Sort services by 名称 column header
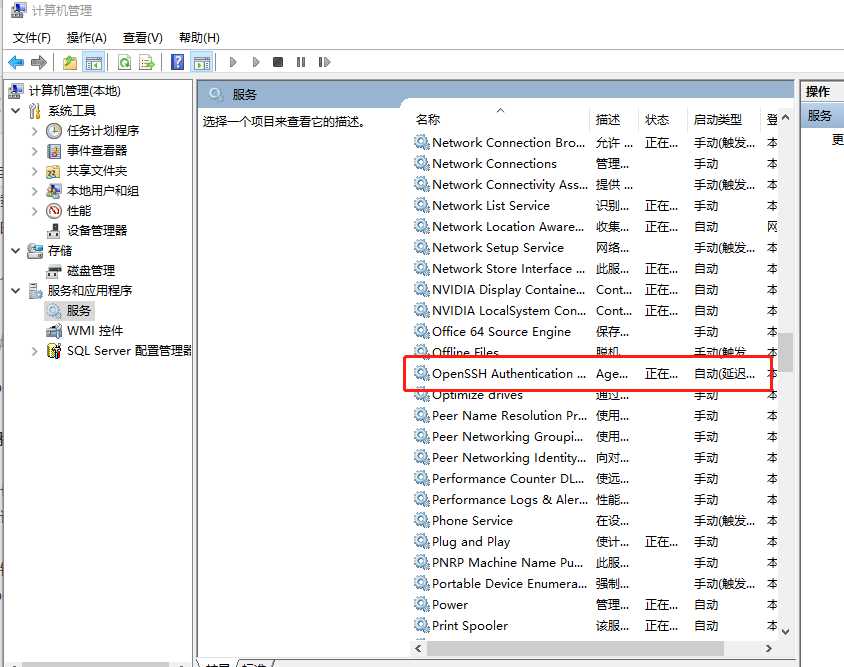 [428, 119]
